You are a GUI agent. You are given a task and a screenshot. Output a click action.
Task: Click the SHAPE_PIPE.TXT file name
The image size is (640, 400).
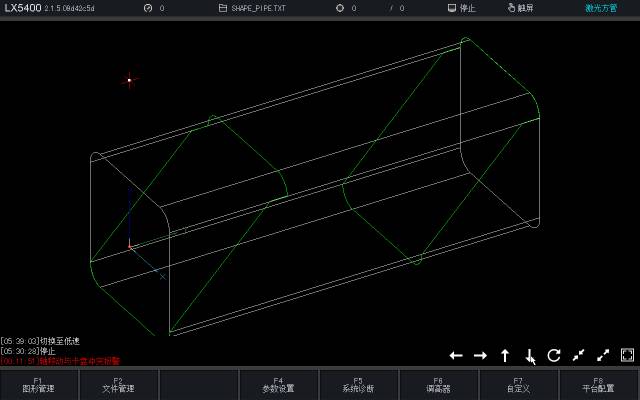tap(258, 8)
